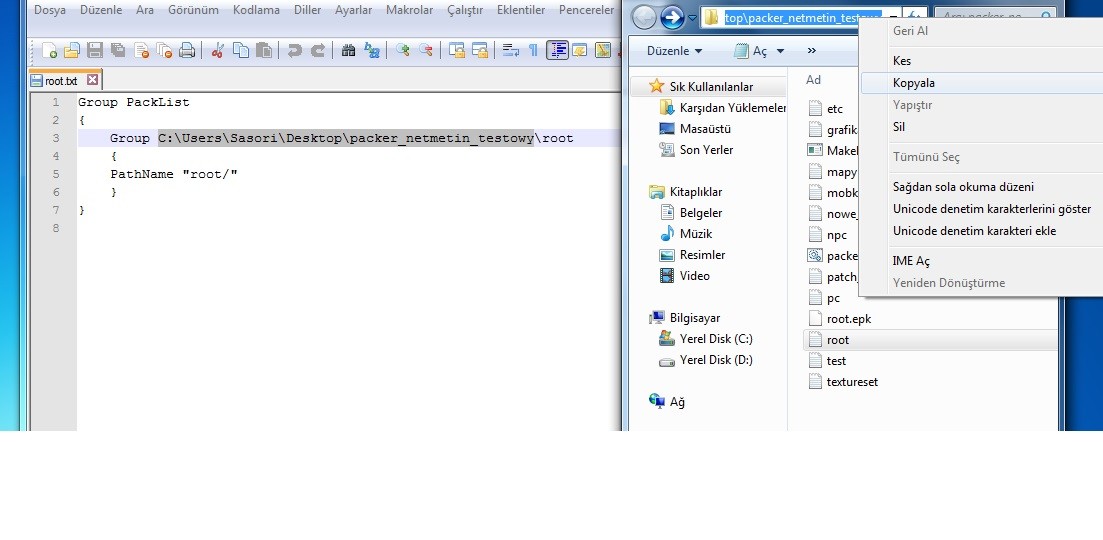Click the Explorer address bar path
The image size is (1103, 540).
click(x=802, y=18)
